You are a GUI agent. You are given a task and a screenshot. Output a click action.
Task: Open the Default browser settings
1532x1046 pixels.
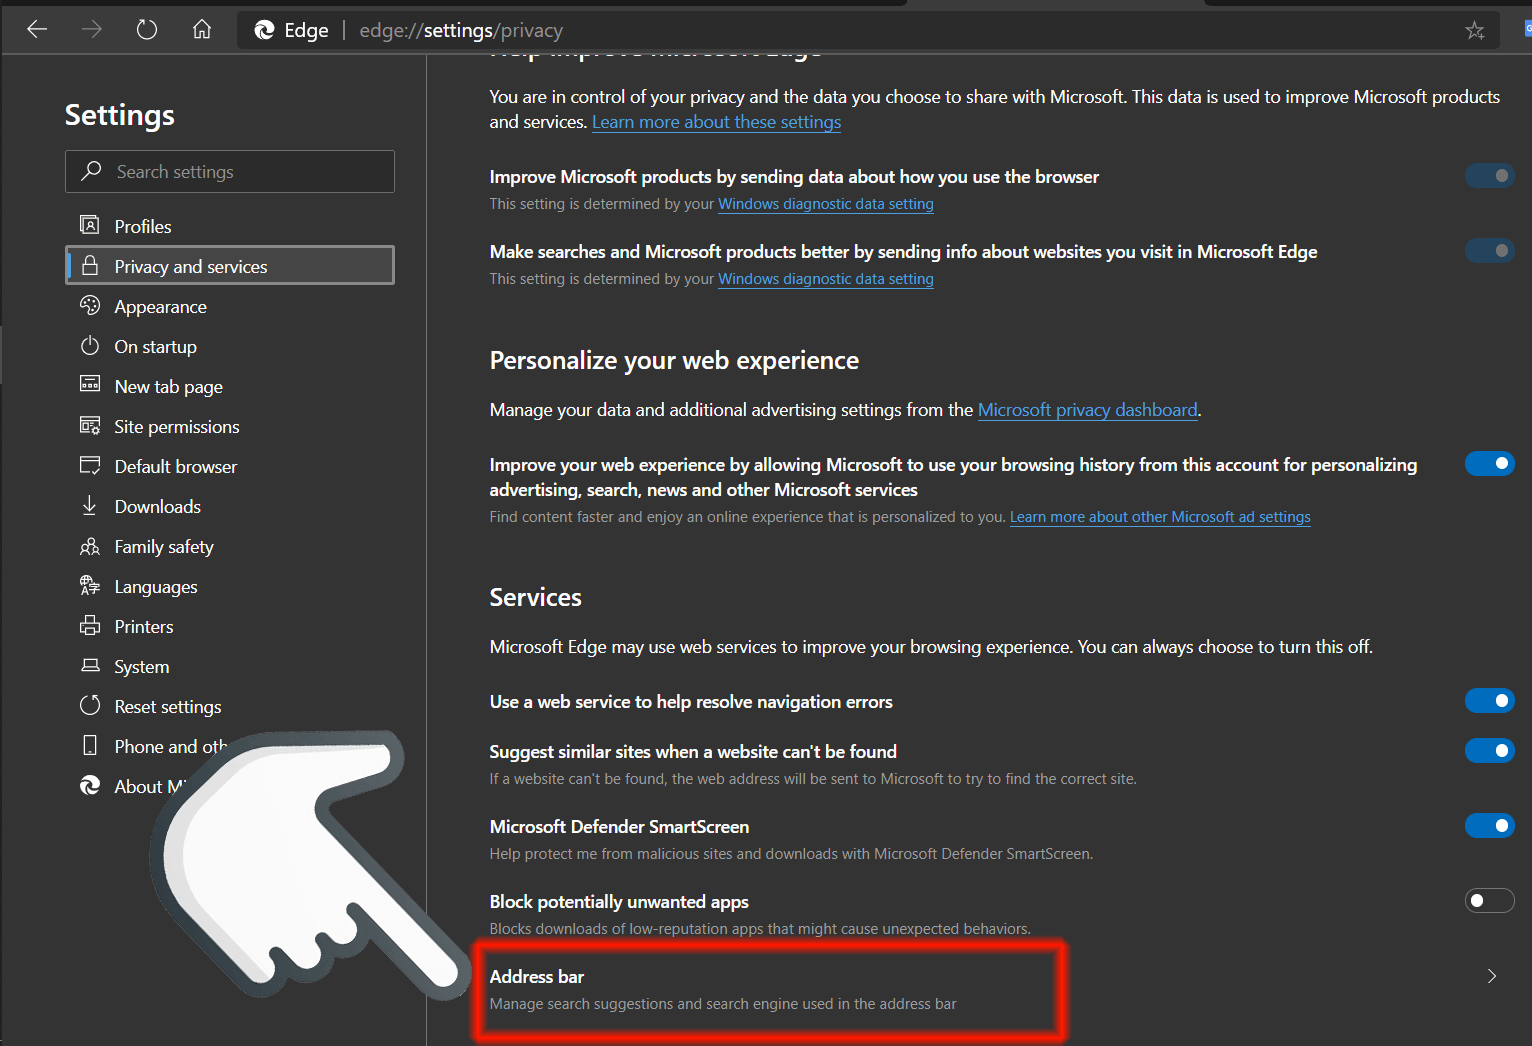[x=230, y=466]
